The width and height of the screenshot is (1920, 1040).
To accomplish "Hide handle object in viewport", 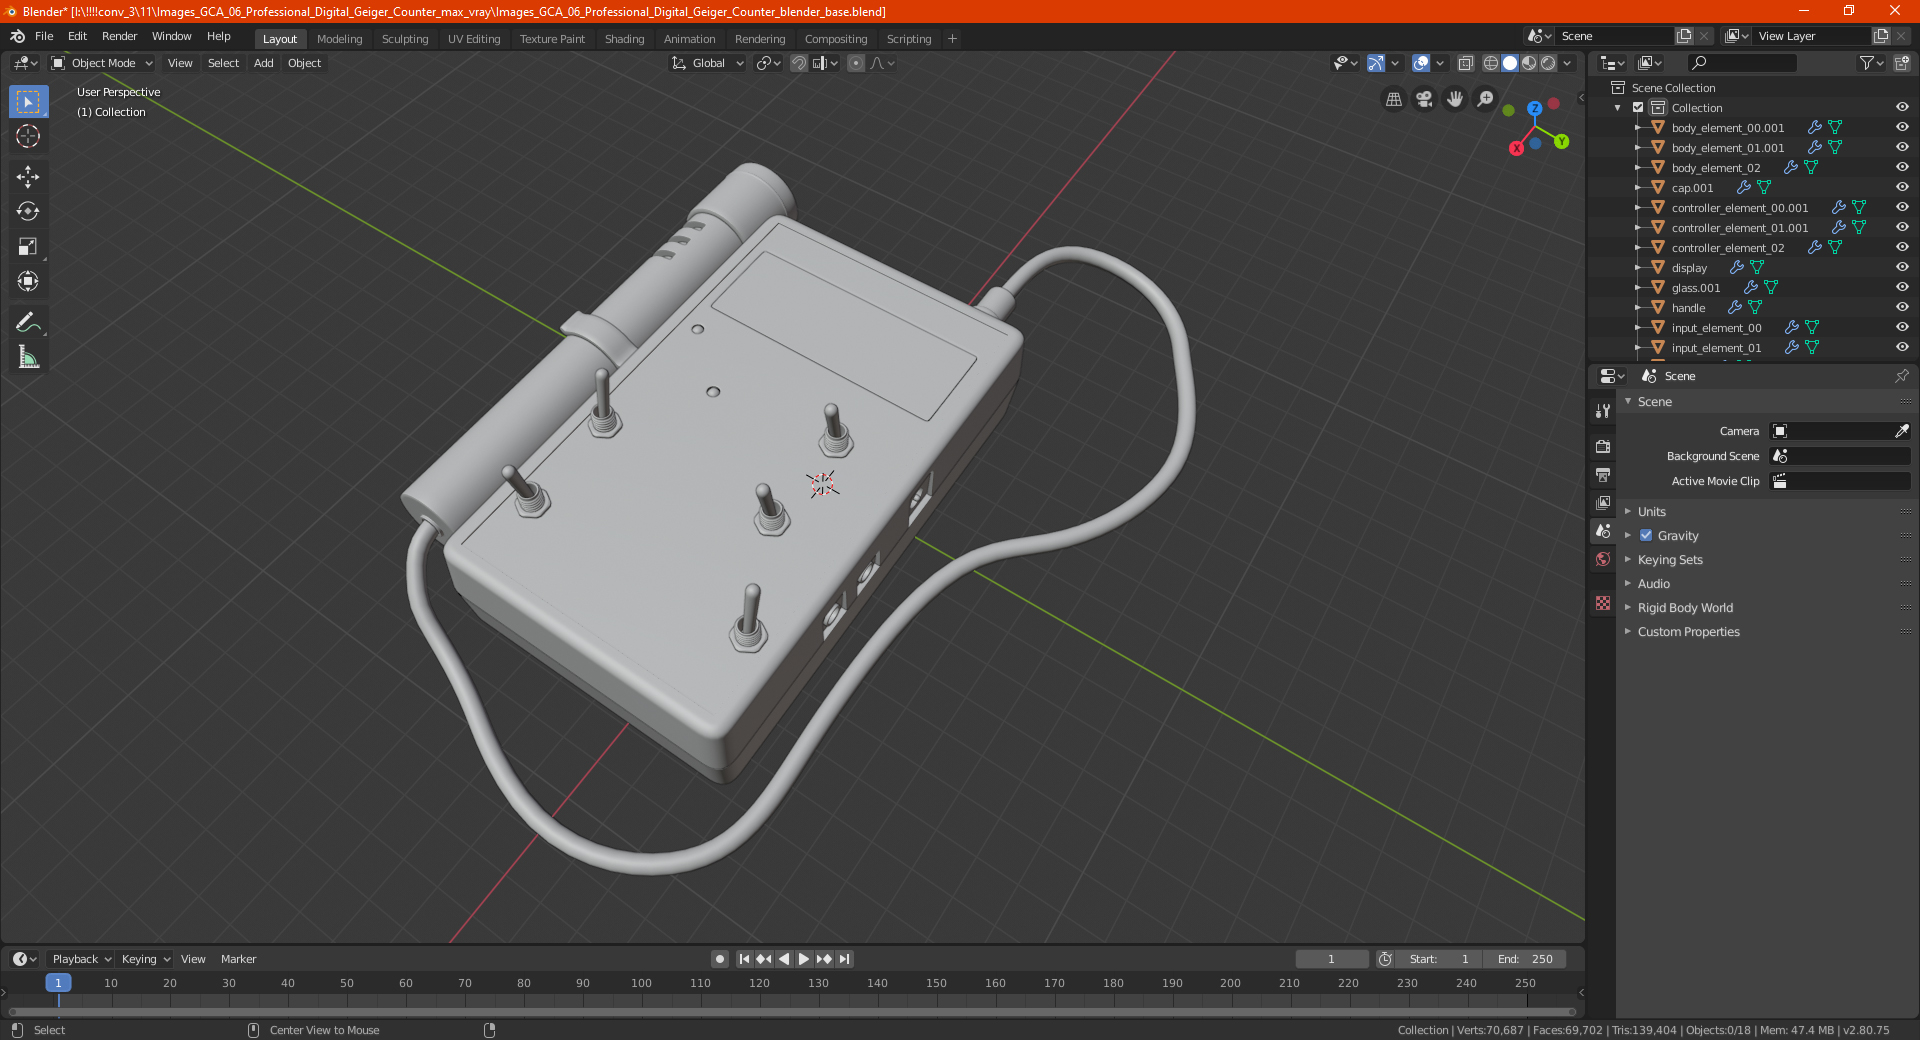I will [x=1902, y=308].
